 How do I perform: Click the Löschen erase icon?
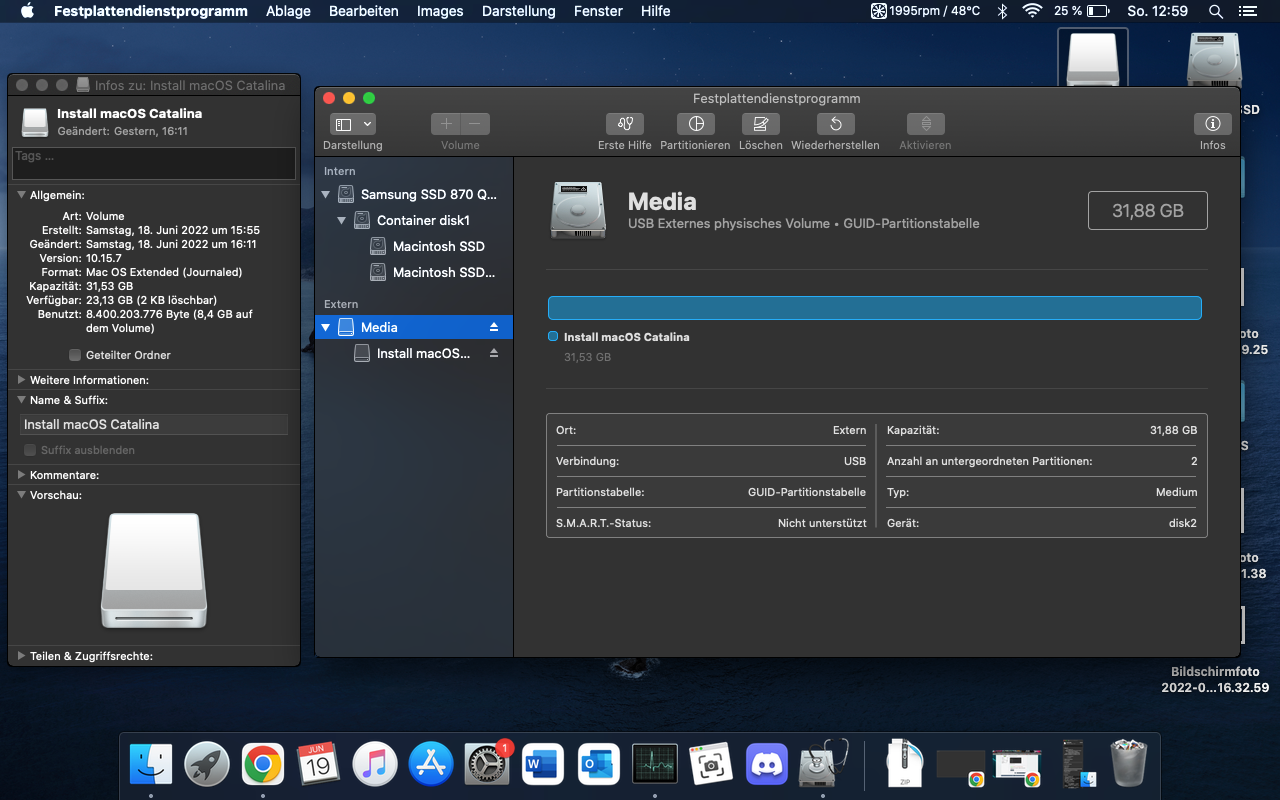(760, 124)
